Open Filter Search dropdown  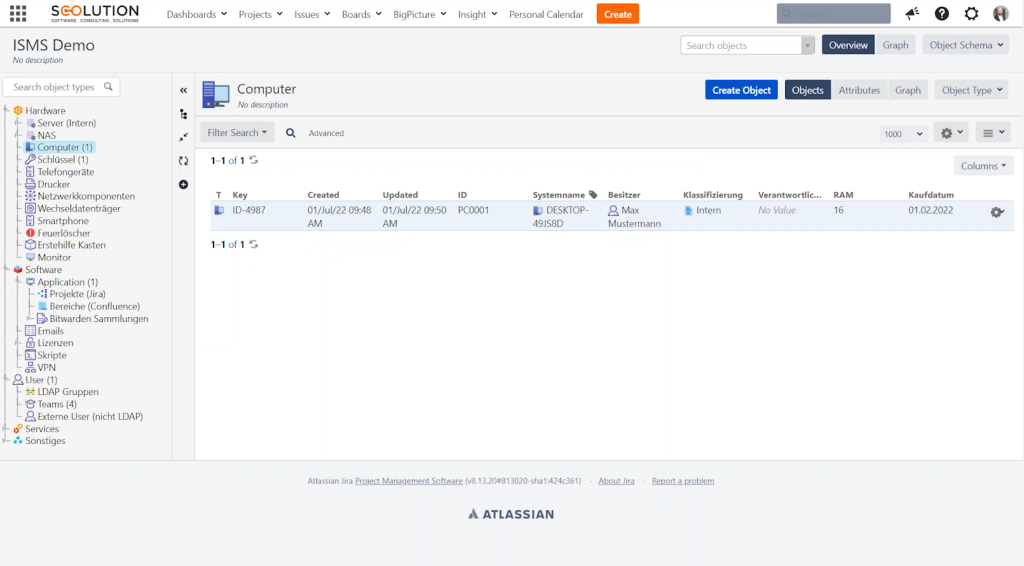point(237,133)
